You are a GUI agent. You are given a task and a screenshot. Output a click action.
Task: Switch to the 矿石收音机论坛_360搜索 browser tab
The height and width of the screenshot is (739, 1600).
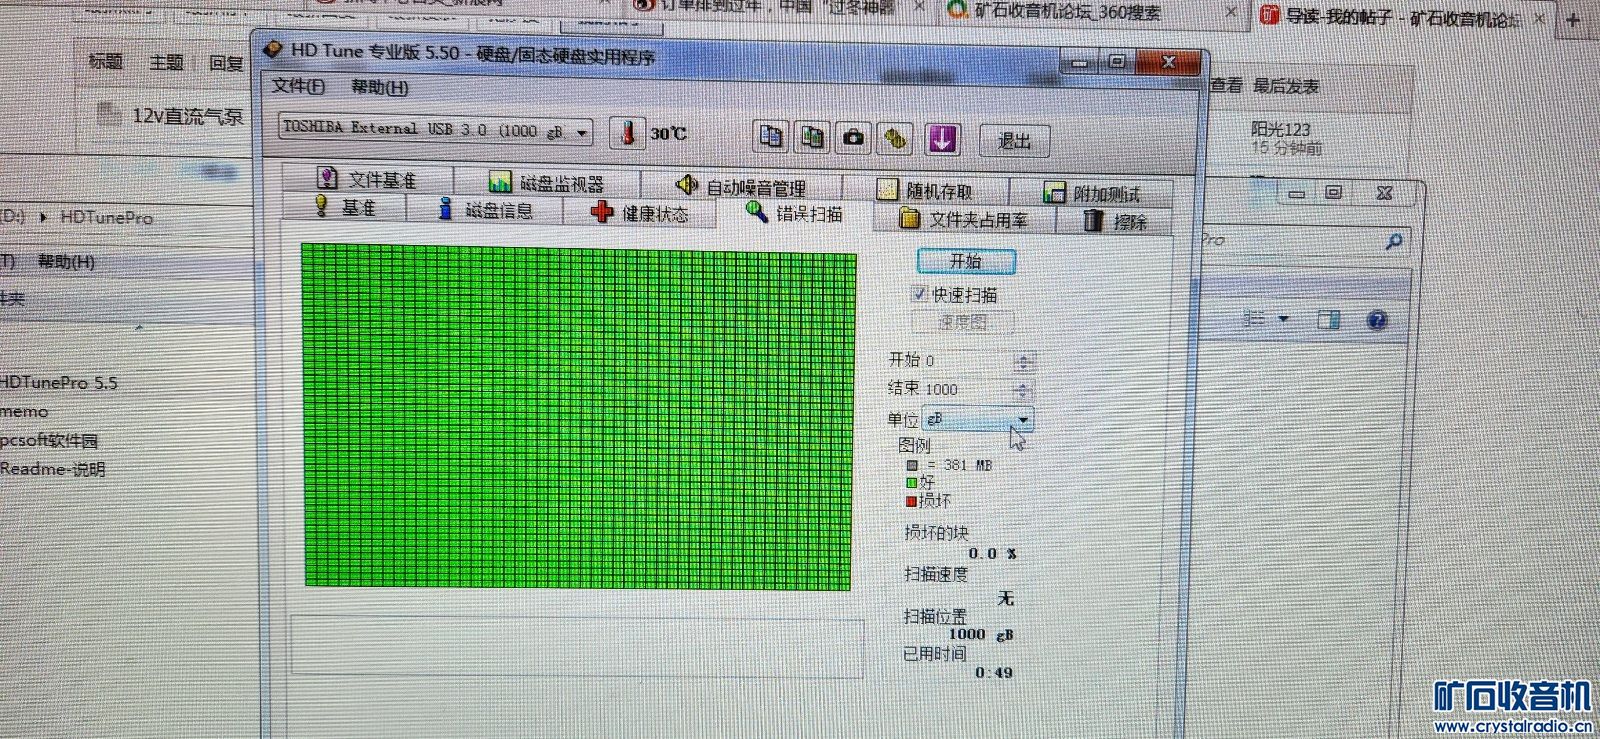click(x=1068, y=12)
